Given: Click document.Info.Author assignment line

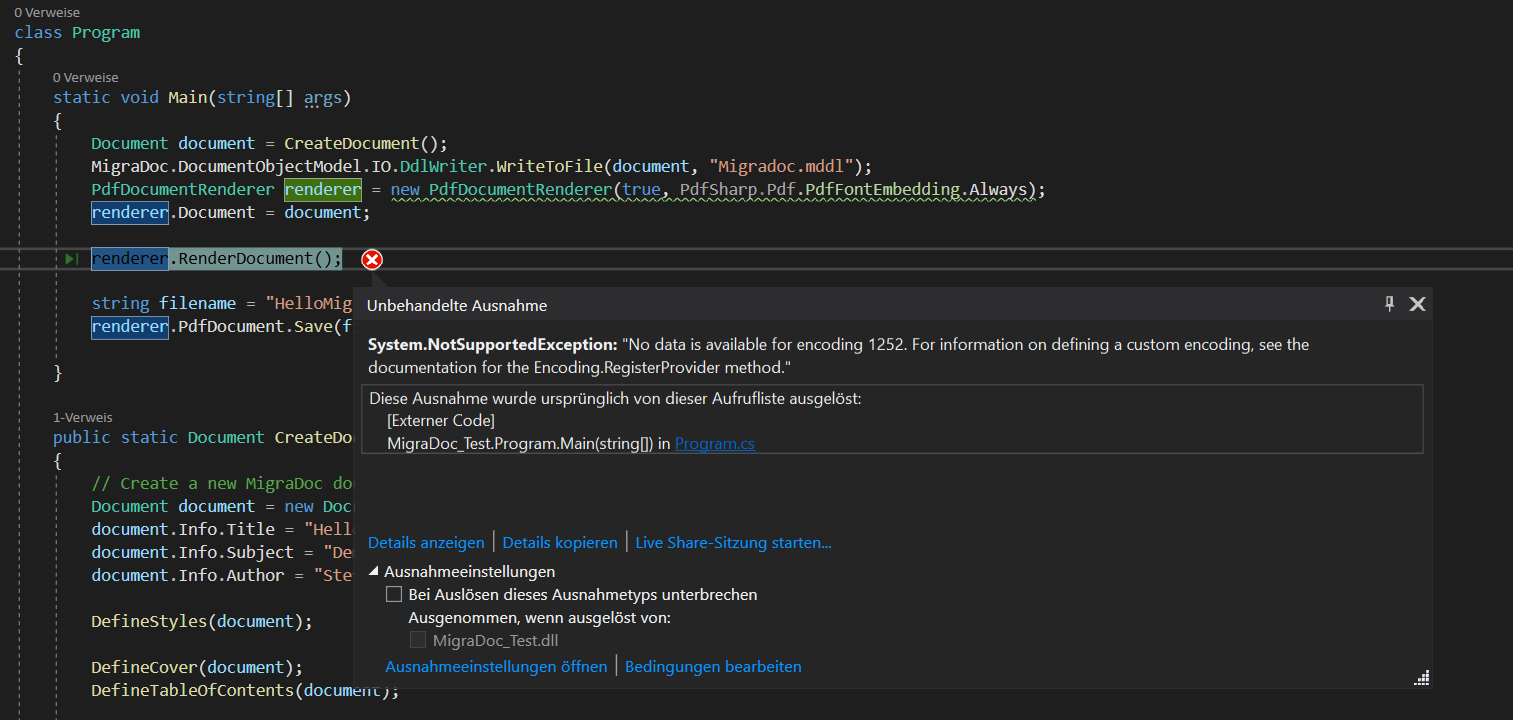Looking at the screenshot, I should pyautogui.click(x=222, y=575).
